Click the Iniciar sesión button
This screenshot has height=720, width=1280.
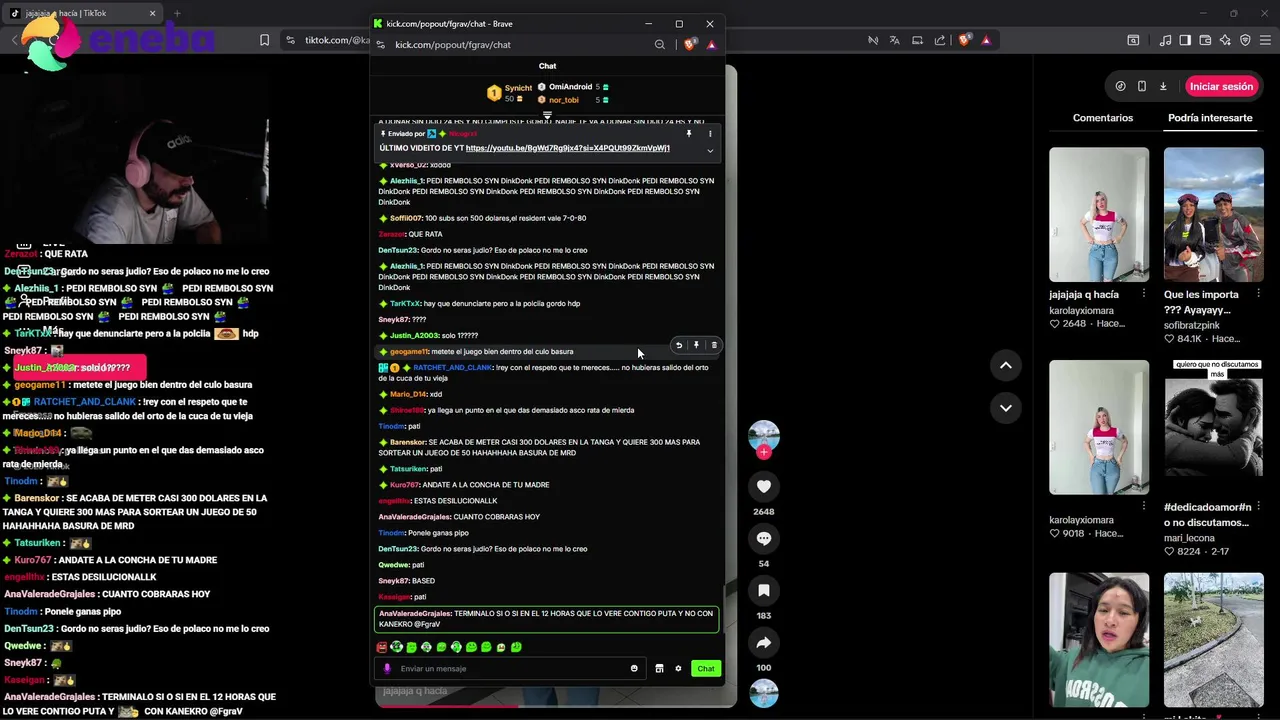tap(1221, 86)
